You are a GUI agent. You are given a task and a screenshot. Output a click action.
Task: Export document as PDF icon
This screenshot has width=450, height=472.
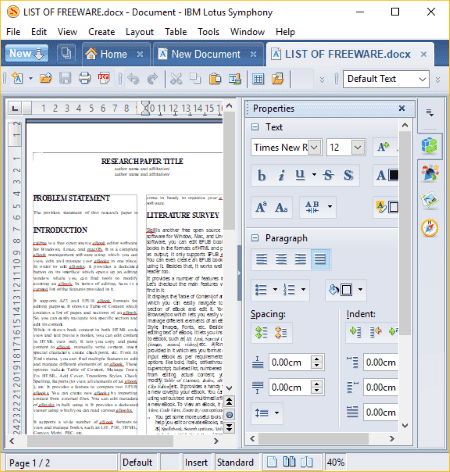pyautogui.click(x=104, y=79)
